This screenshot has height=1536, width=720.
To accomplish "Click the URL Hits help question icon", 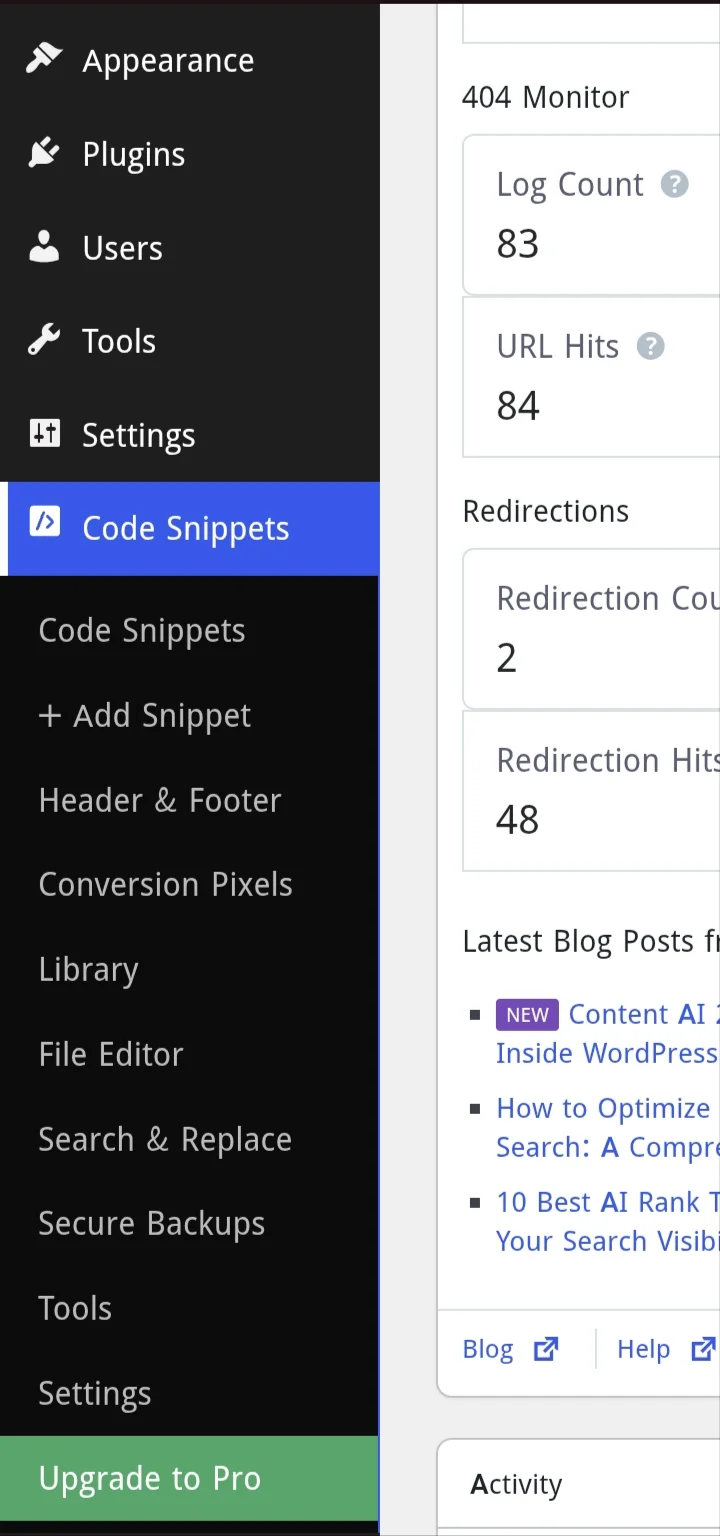I will coord(651,346).
